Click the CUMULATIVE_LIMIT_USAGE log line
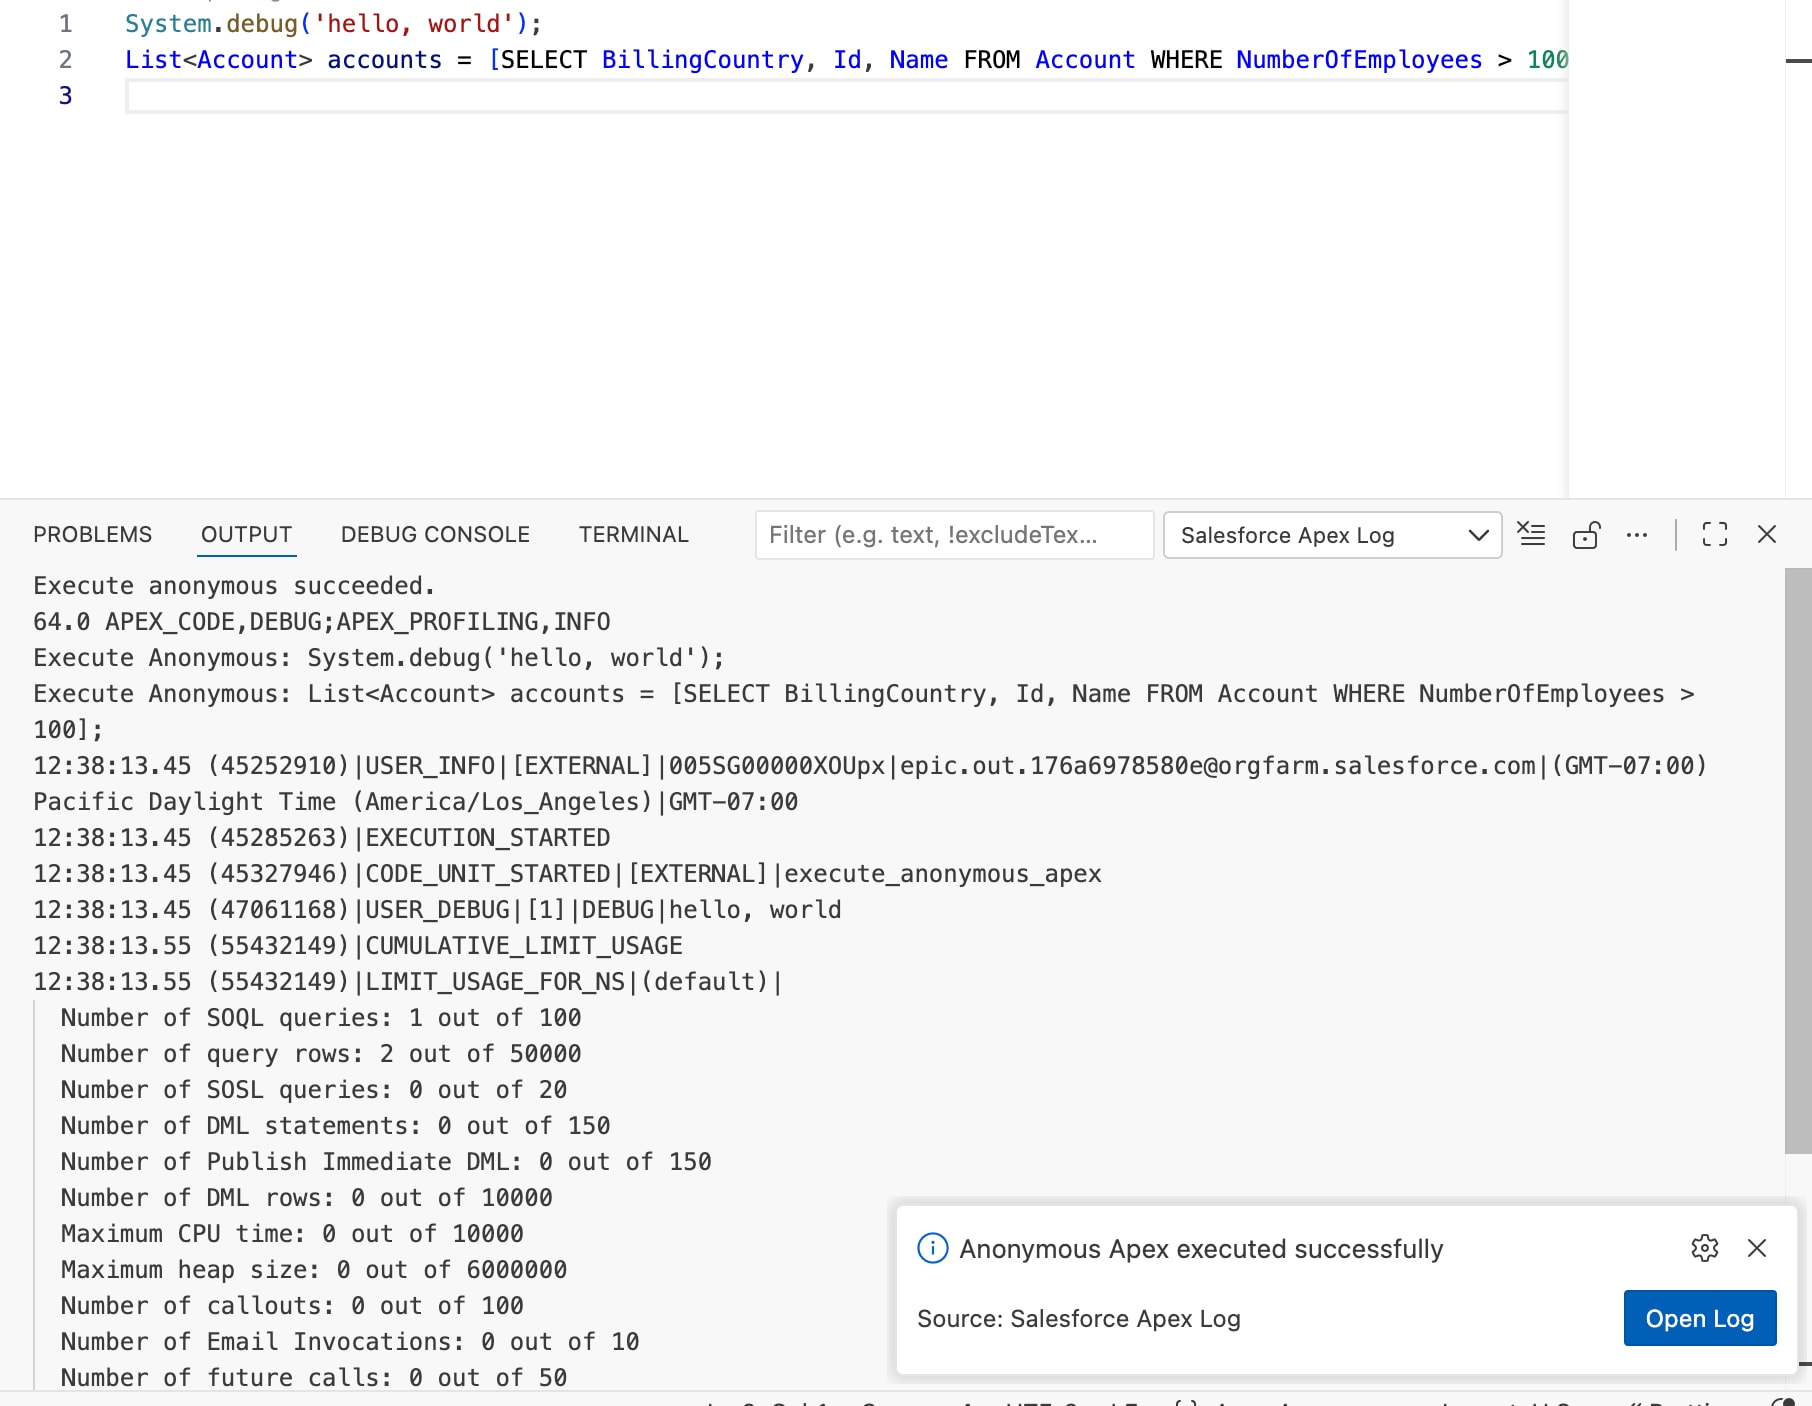Image resolution: width=1812 pixels, height=1406 pixels. 358,946
